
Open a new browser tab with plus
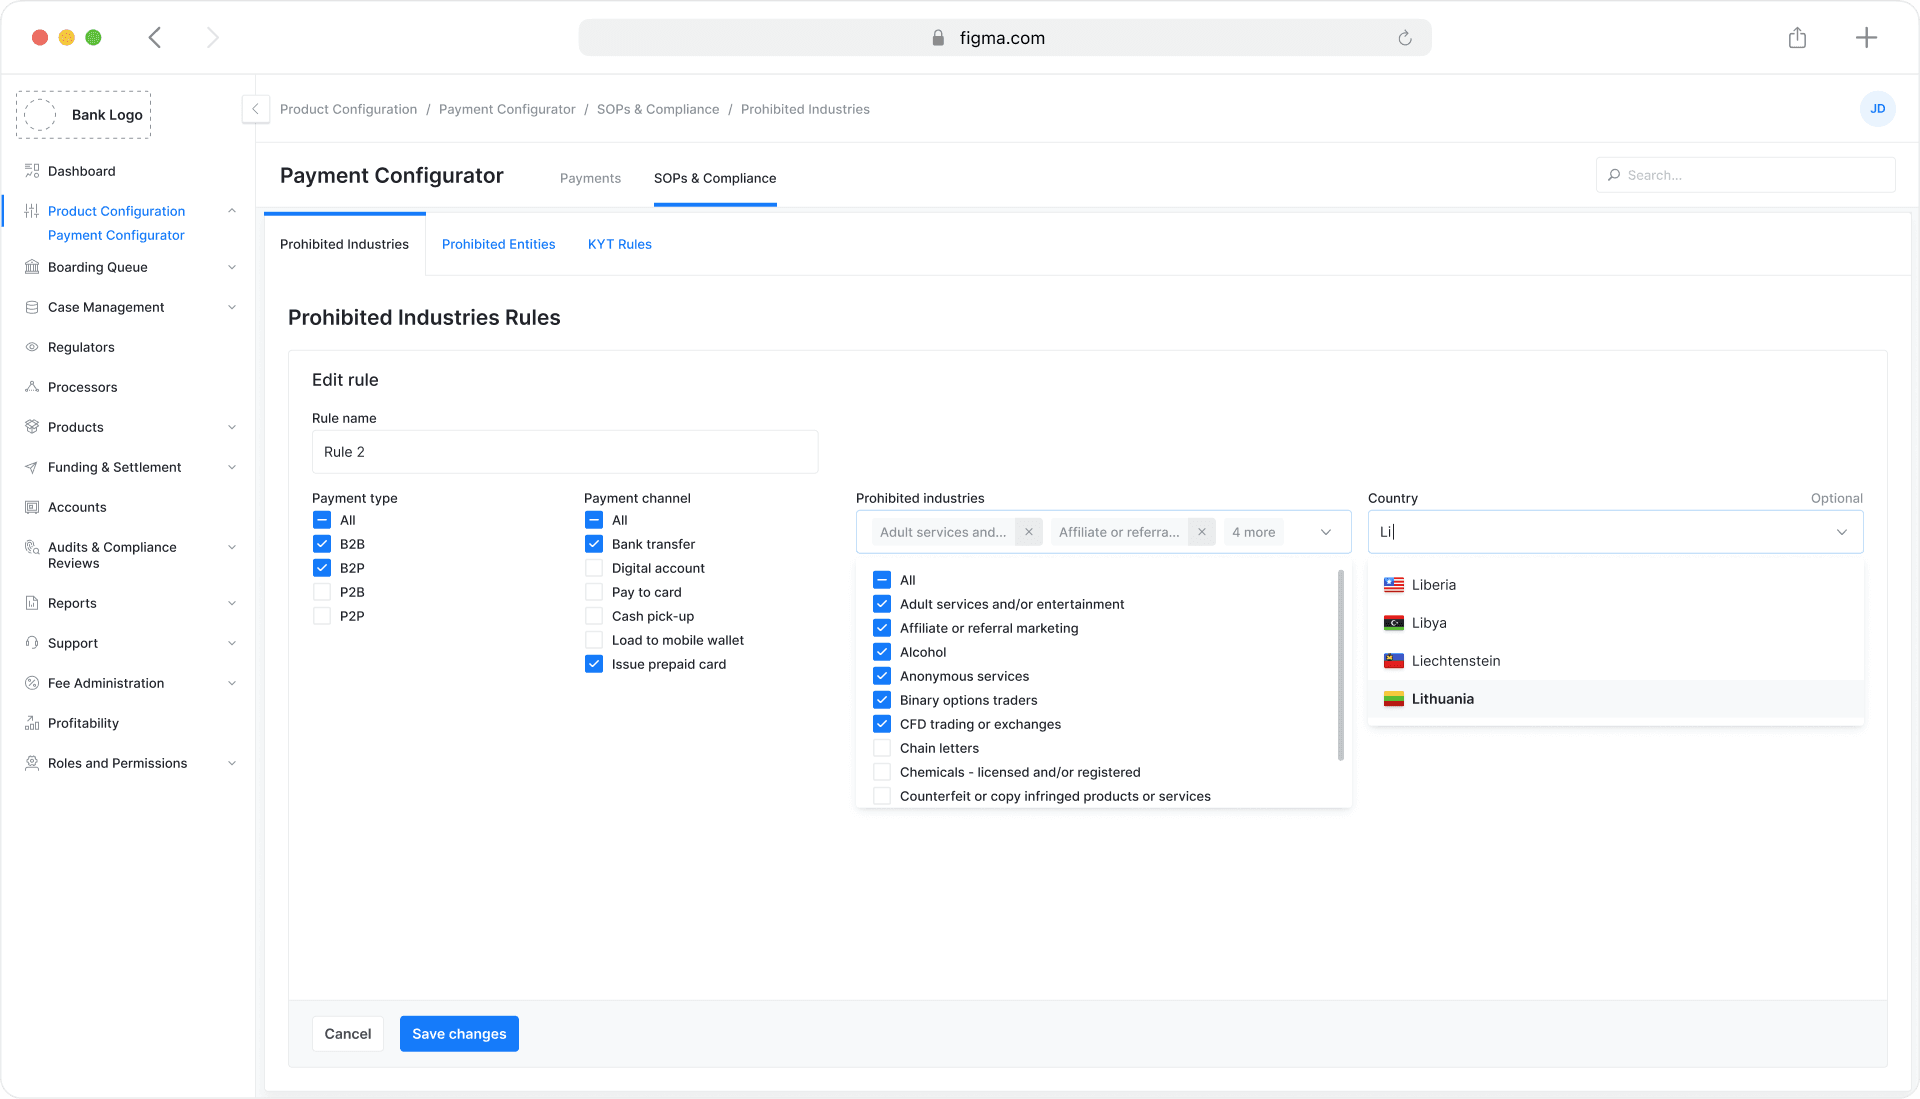pos(1866,38)
